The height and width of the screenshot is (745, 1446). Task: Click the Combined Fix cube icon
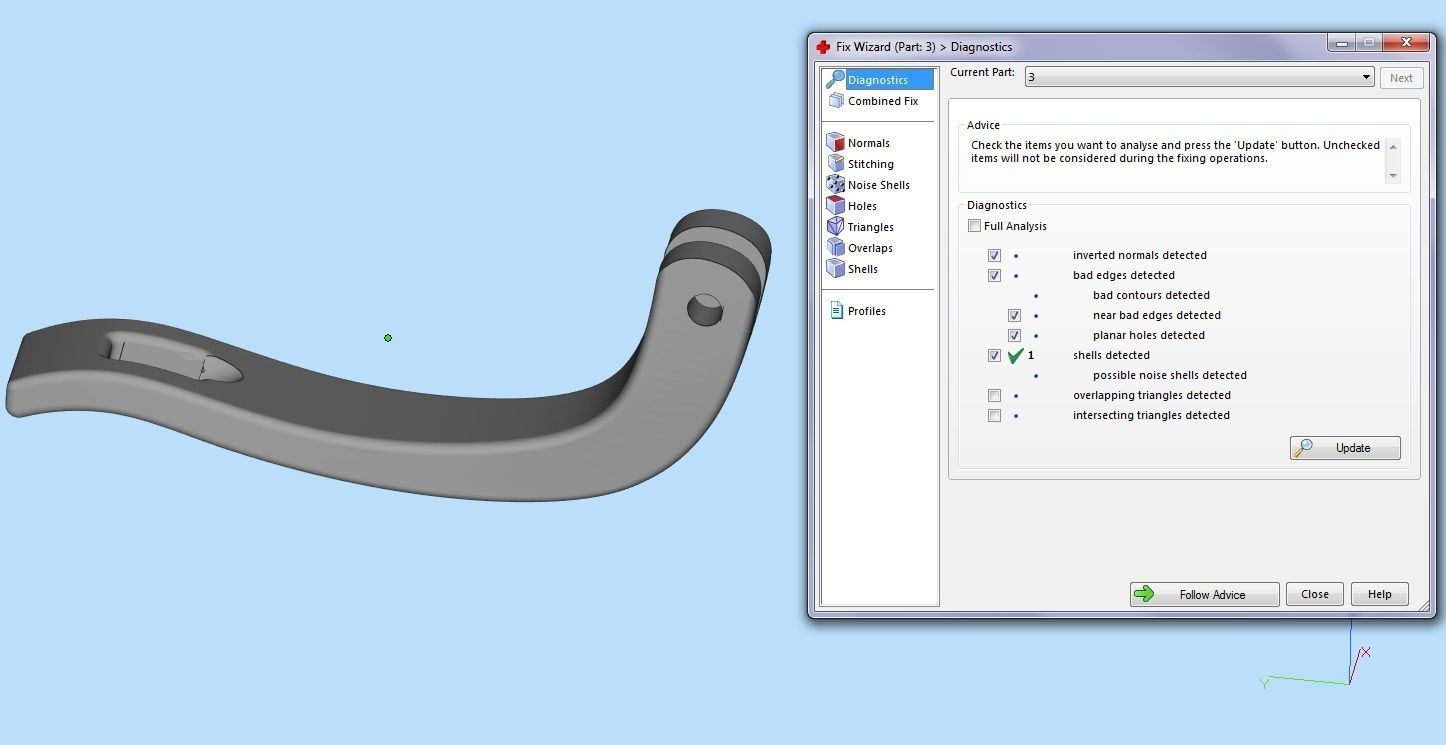pyautogui.click(x=836, y=101)
